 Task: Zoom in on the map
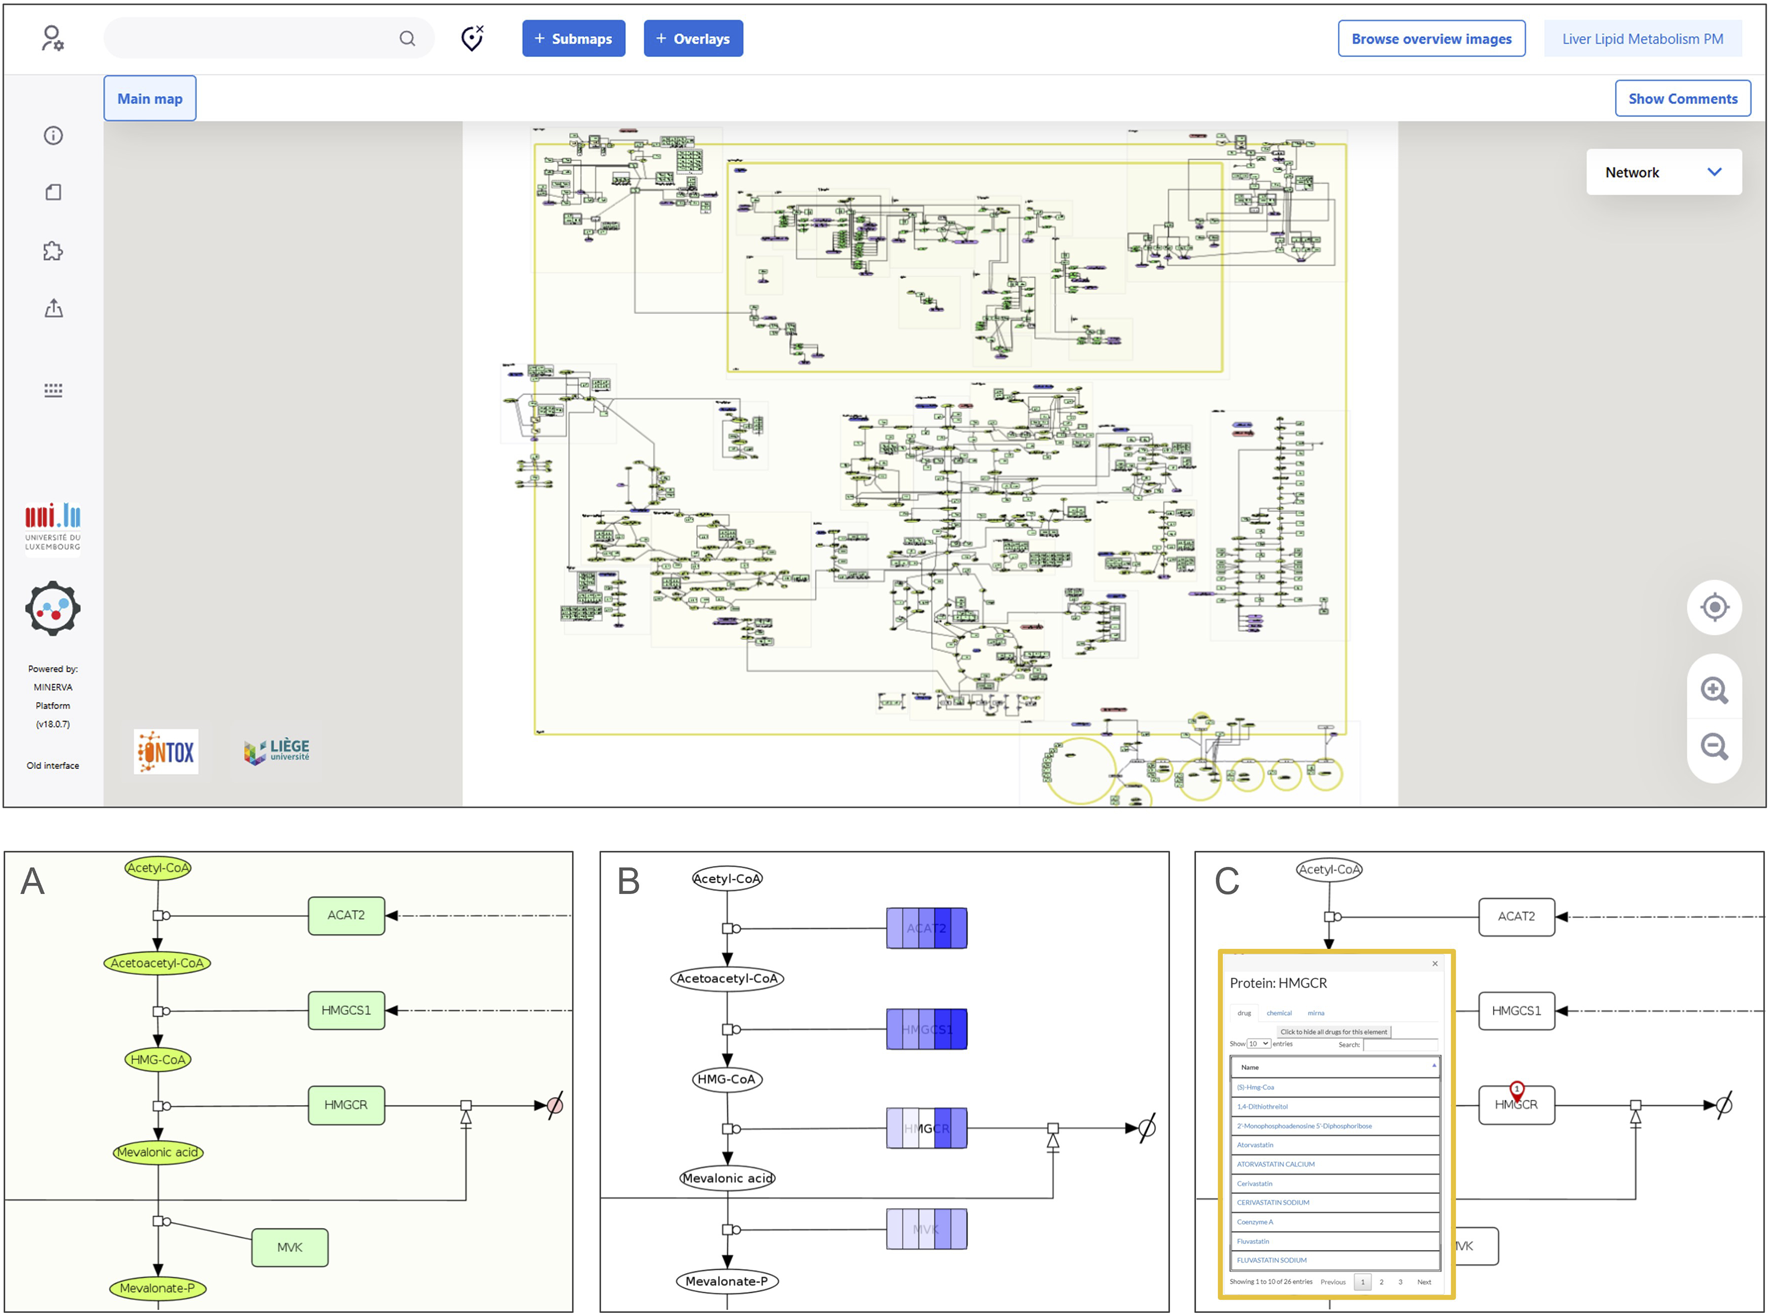(1714, 690)
